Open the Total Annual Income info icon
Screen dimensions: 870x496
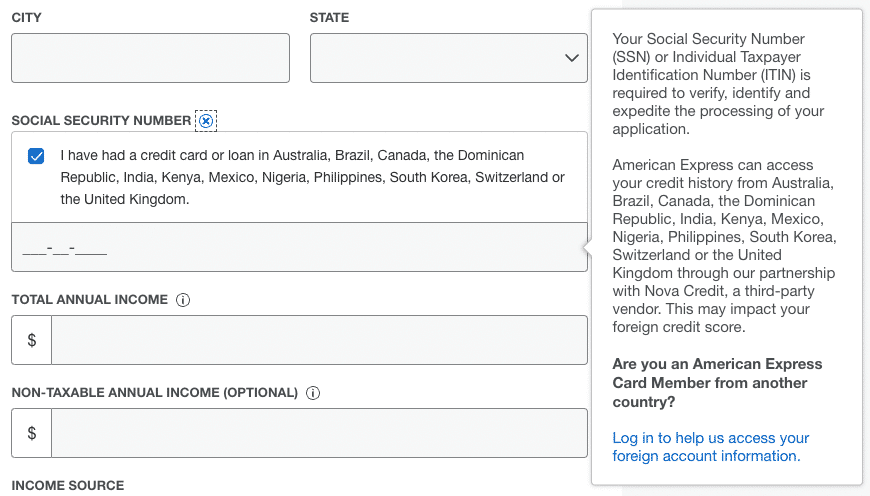183,300
